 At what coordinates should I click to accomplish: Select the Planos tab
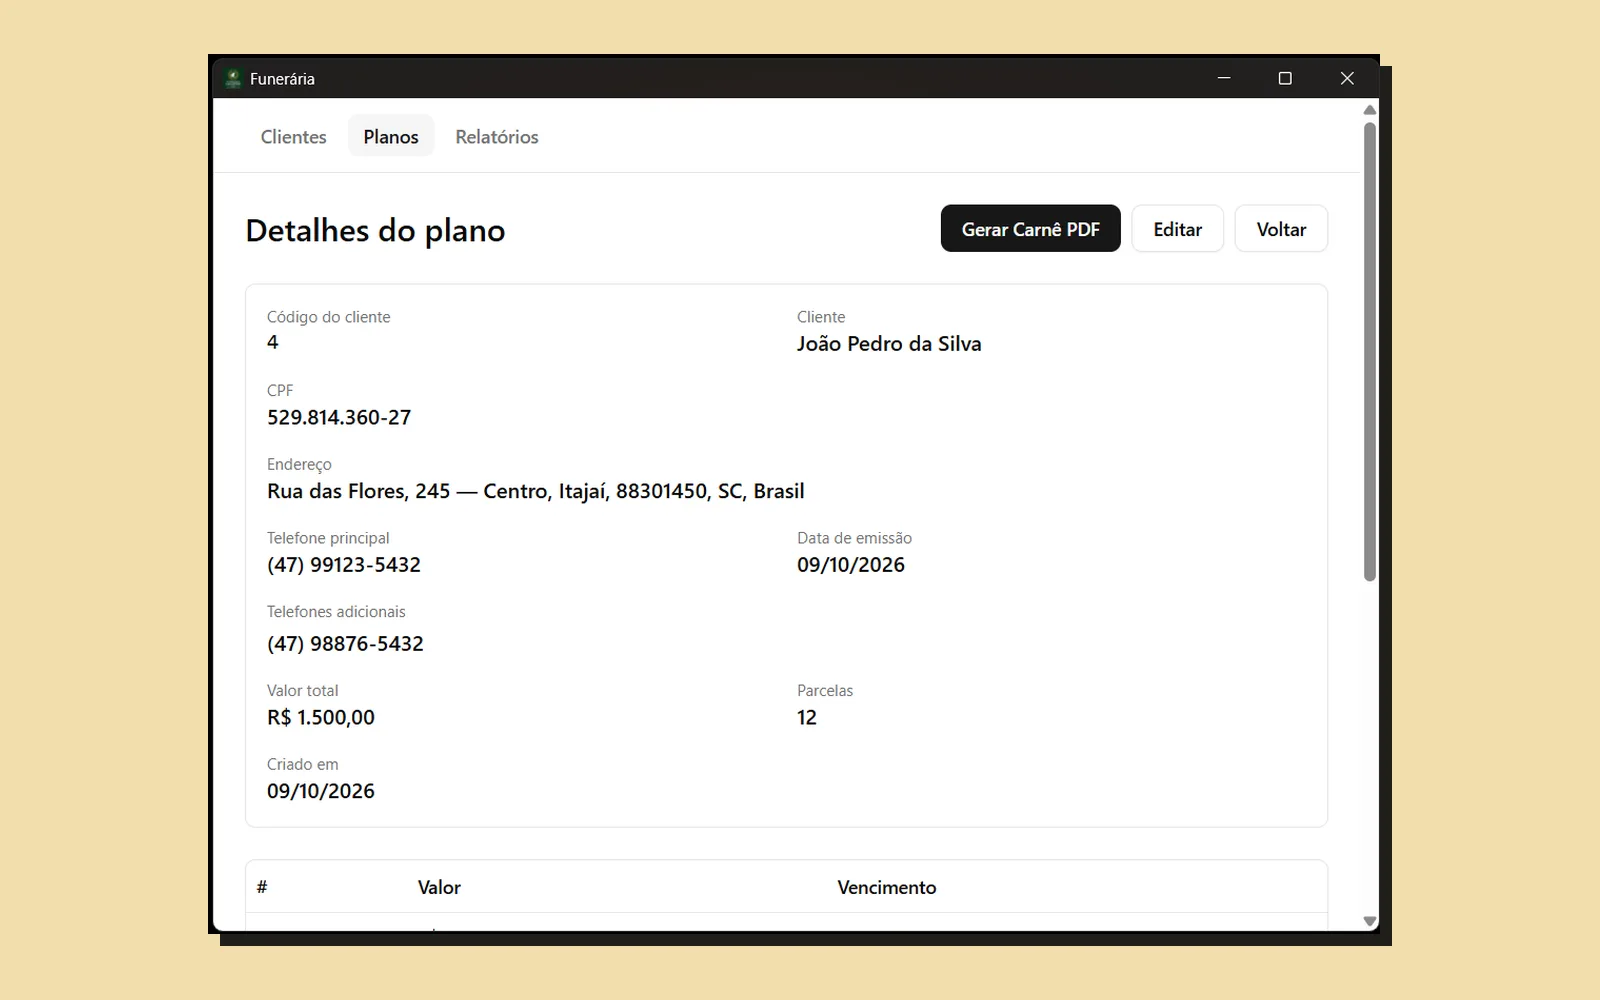[391, 137]
